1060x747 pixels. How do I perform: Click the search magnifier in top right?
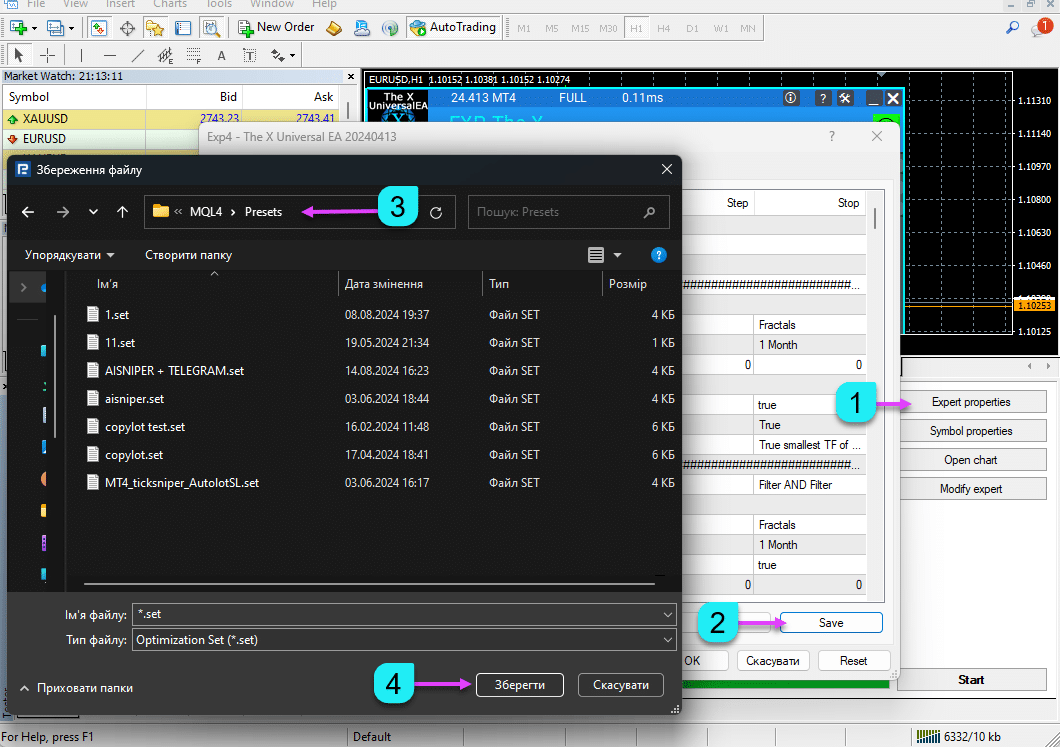point(1013,27)
